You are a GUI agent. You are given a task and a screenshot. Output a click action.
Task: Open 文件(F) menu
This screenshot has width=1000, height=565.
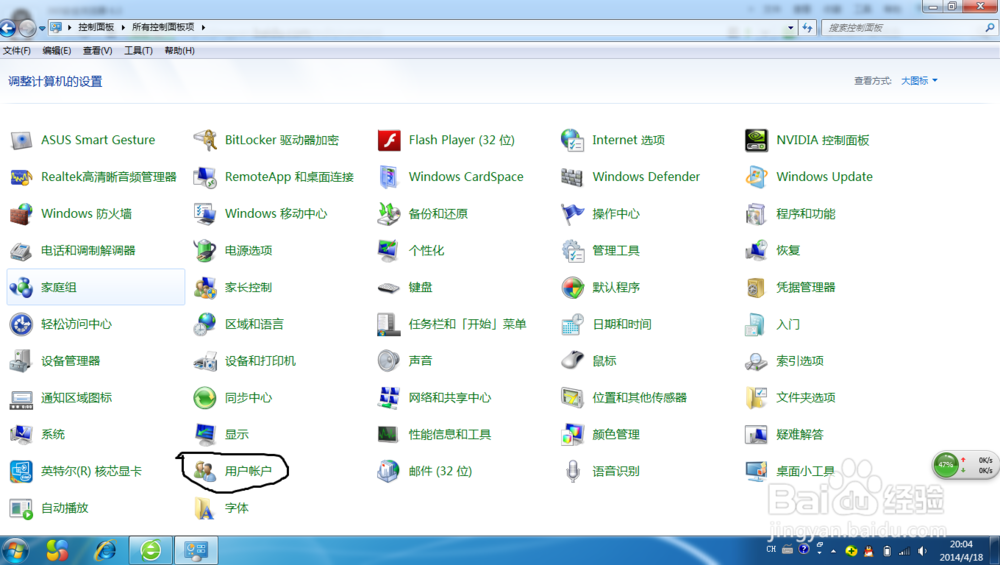[x=17, y=50]
